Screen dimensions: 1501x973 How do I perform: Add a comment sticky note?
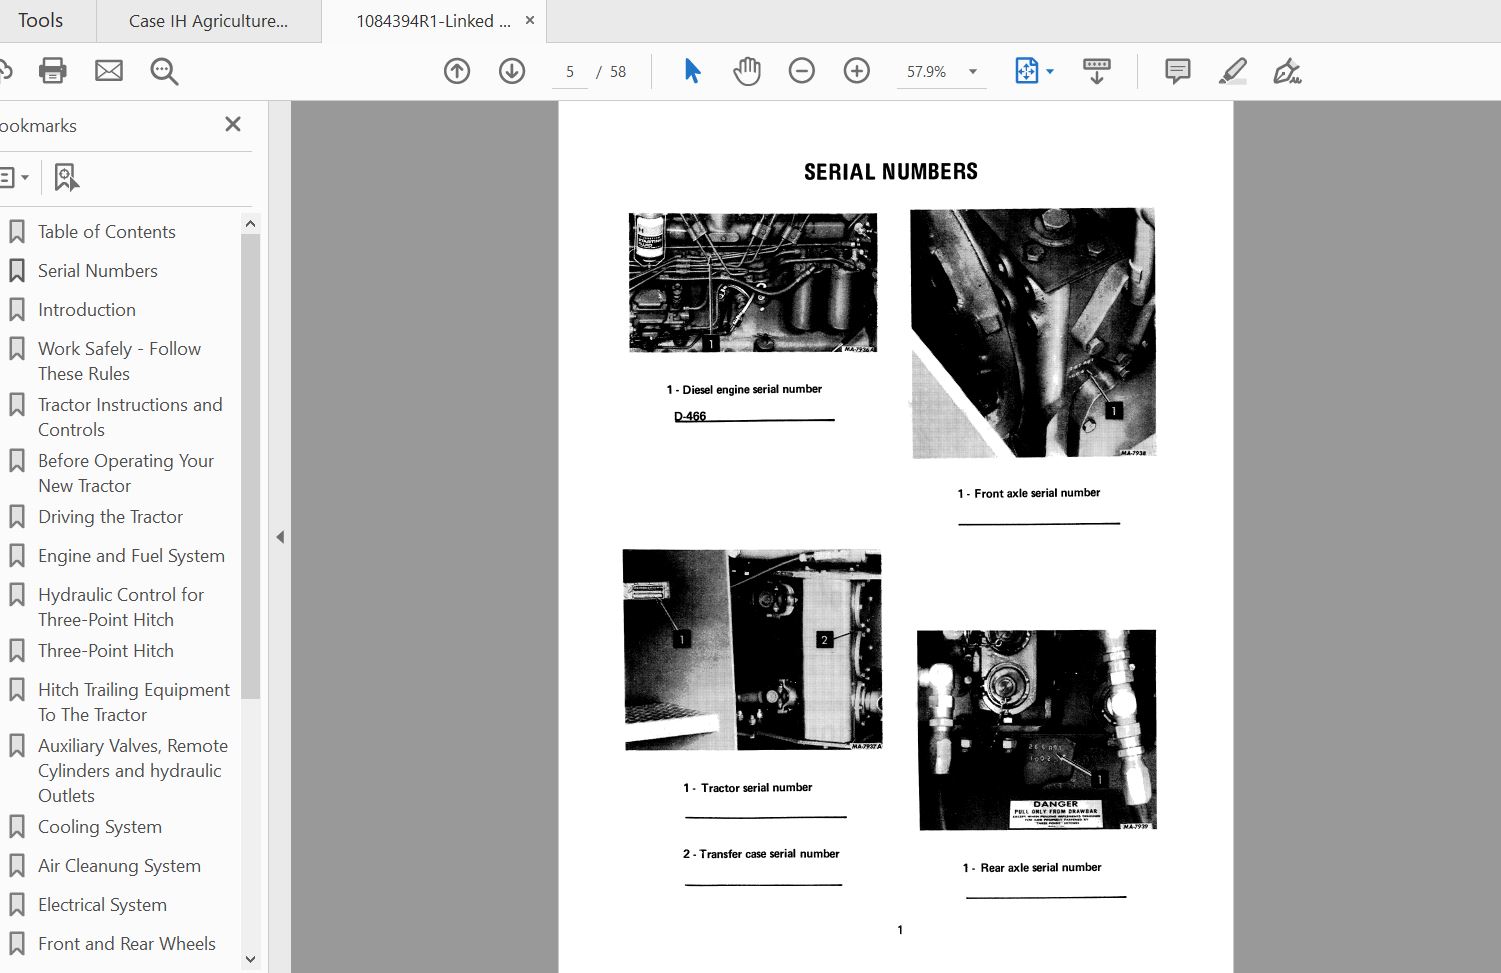click(1178, 71)
